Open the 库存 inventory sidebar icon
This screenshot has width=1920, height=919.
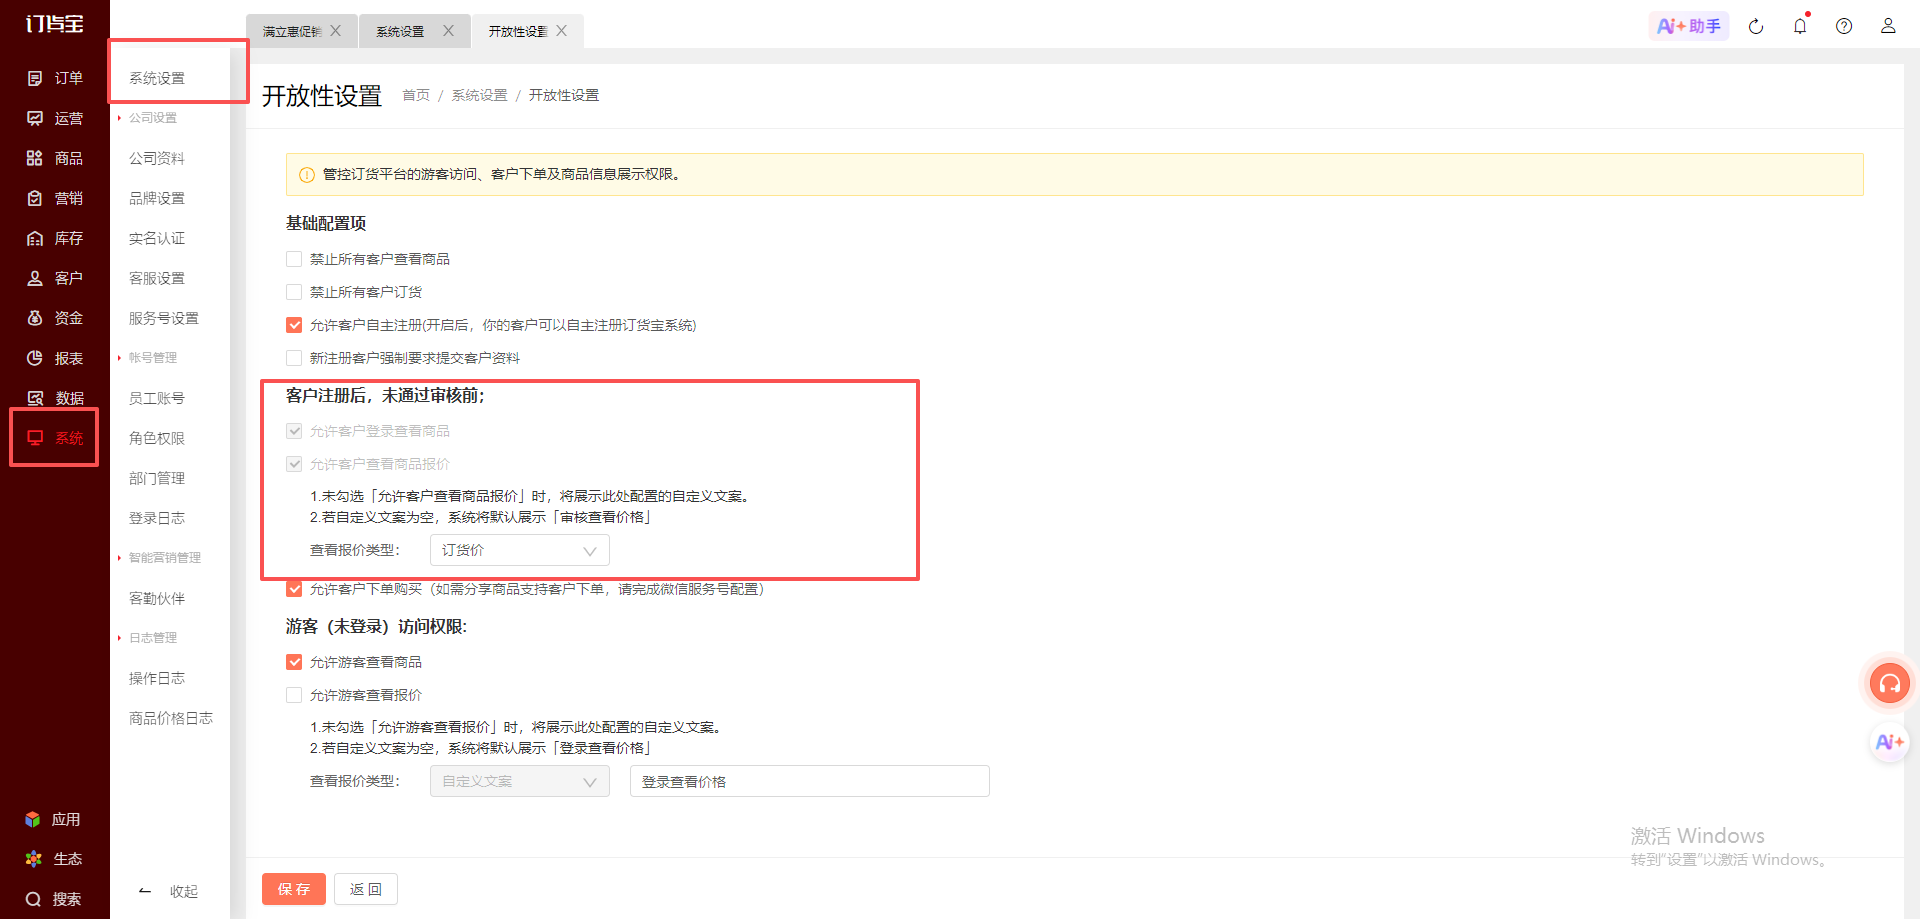[x=35, y=238]
